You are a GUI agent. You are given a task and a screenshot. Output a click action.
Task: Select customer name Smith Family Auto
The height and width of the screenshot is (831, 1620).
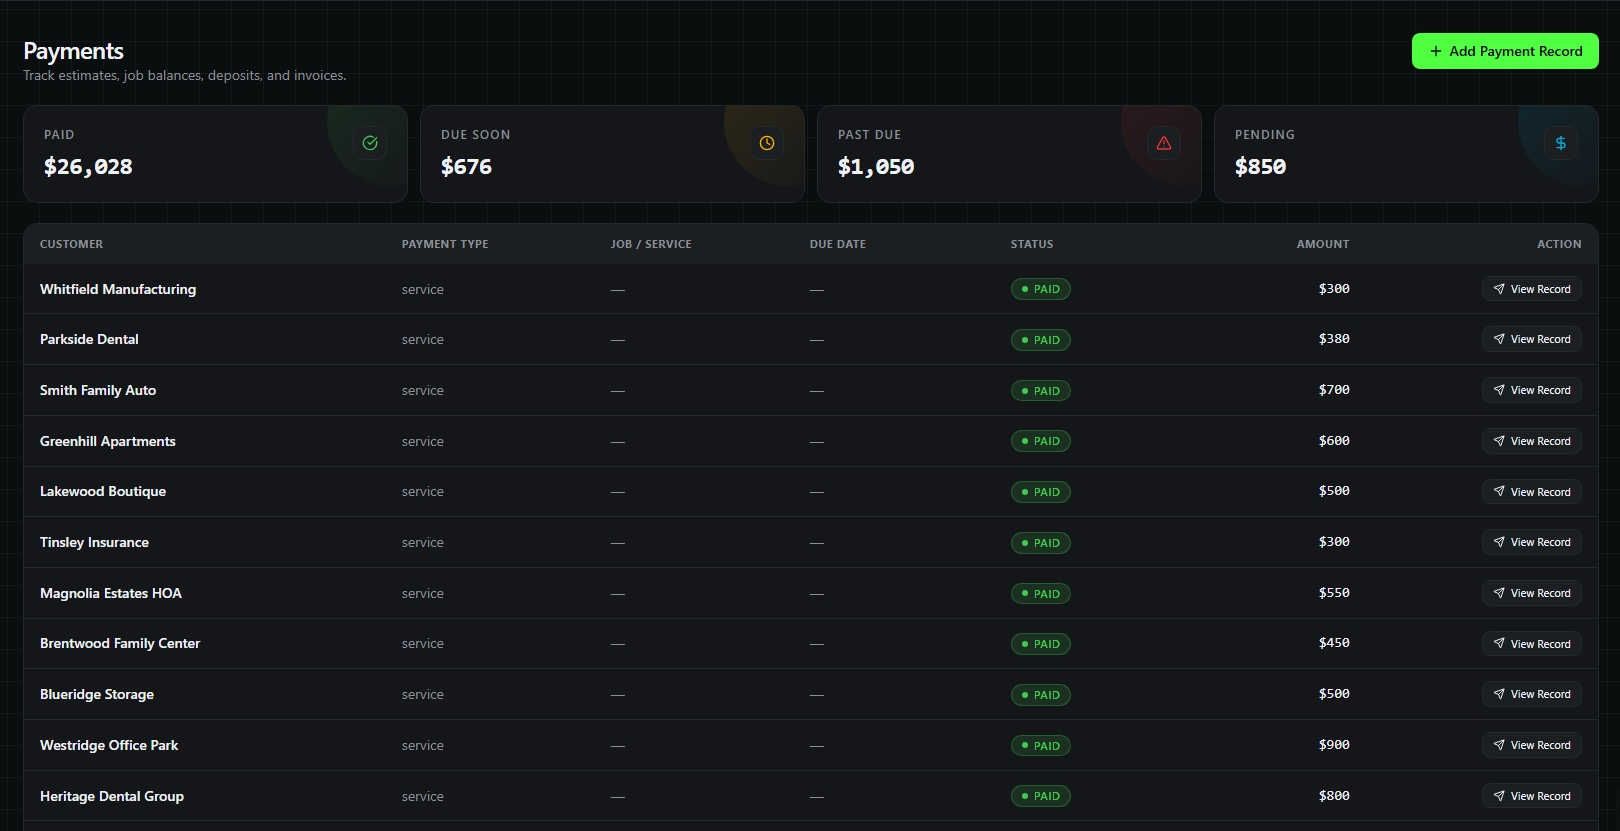tap(98, 390)
